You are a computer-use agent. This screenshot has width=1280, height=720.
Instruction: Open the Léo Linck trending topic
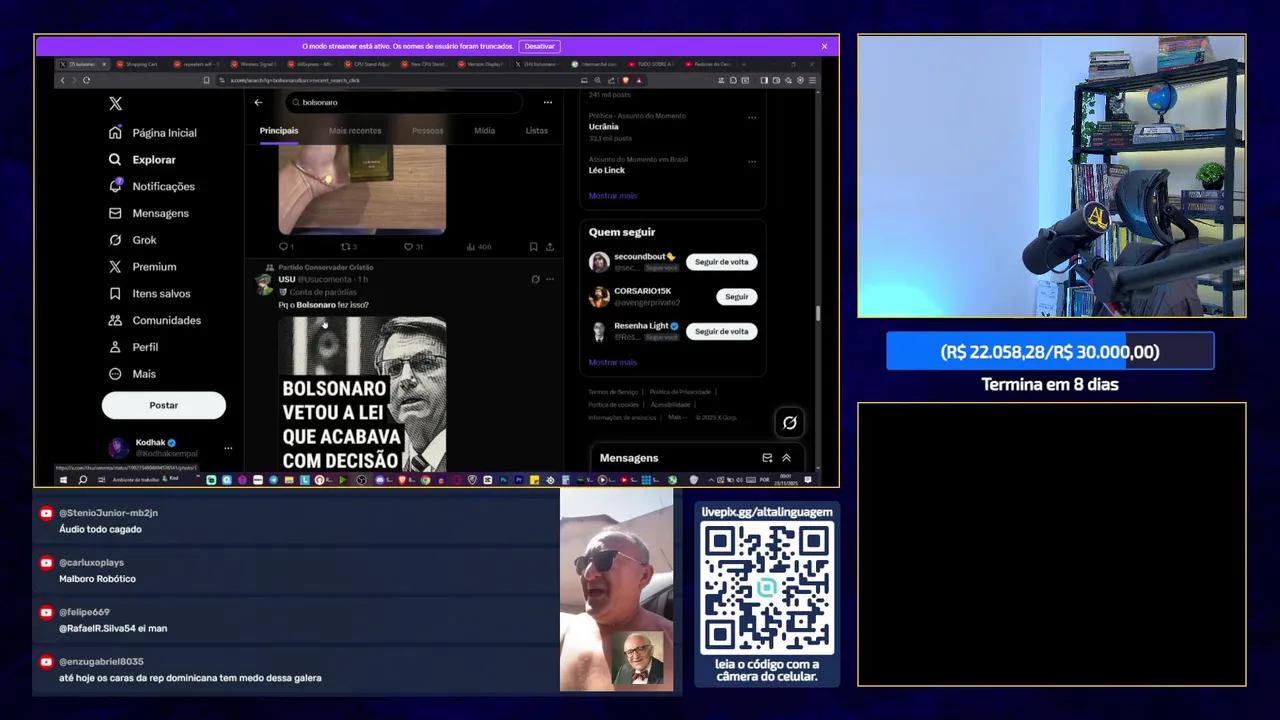[x=606, y=170]
